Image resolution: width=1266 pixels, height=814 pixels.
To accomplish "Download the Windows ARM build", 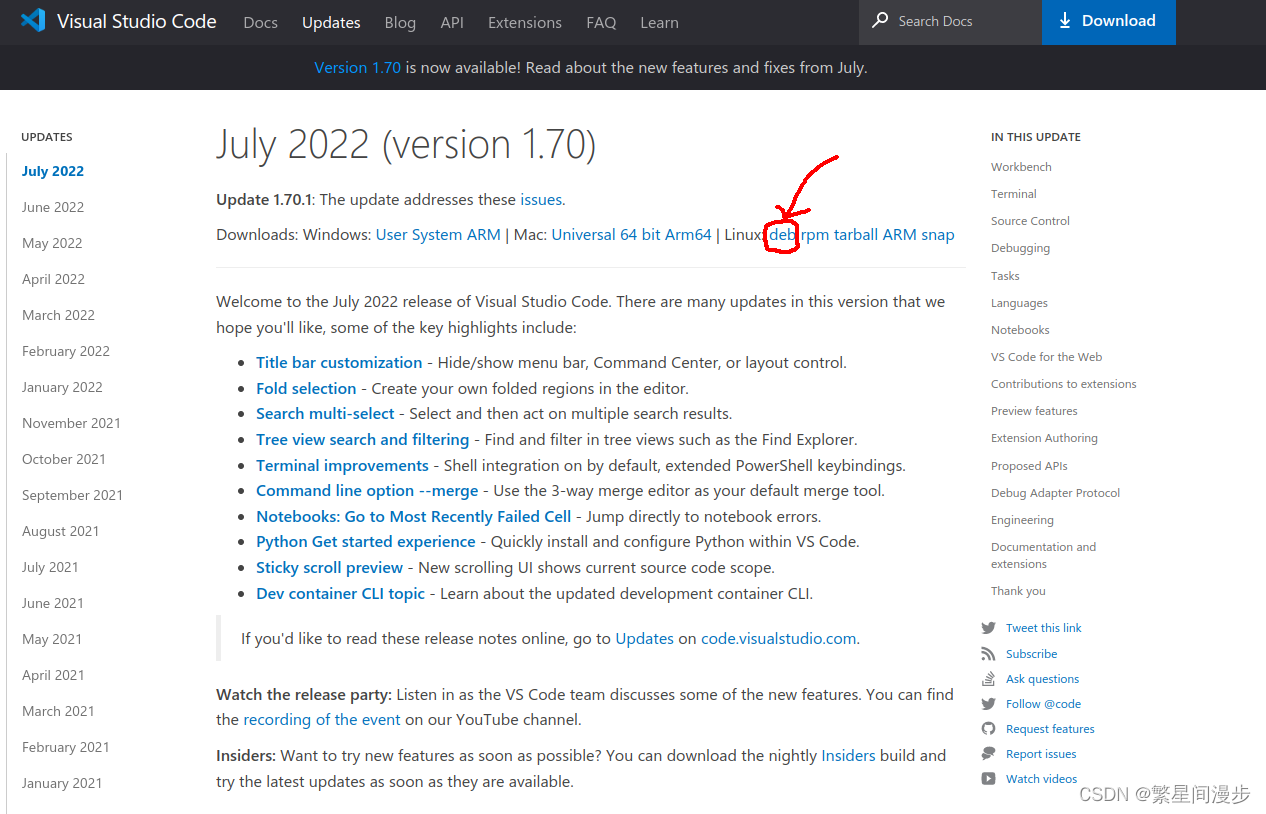I will click(x=484, y=235).
